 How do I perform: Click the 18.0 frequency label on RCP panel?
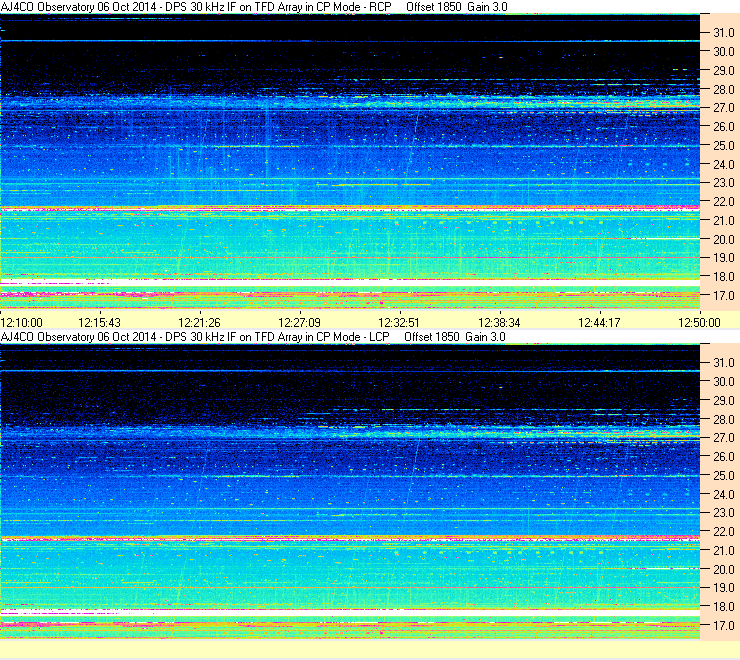click(x=724, y=277)
